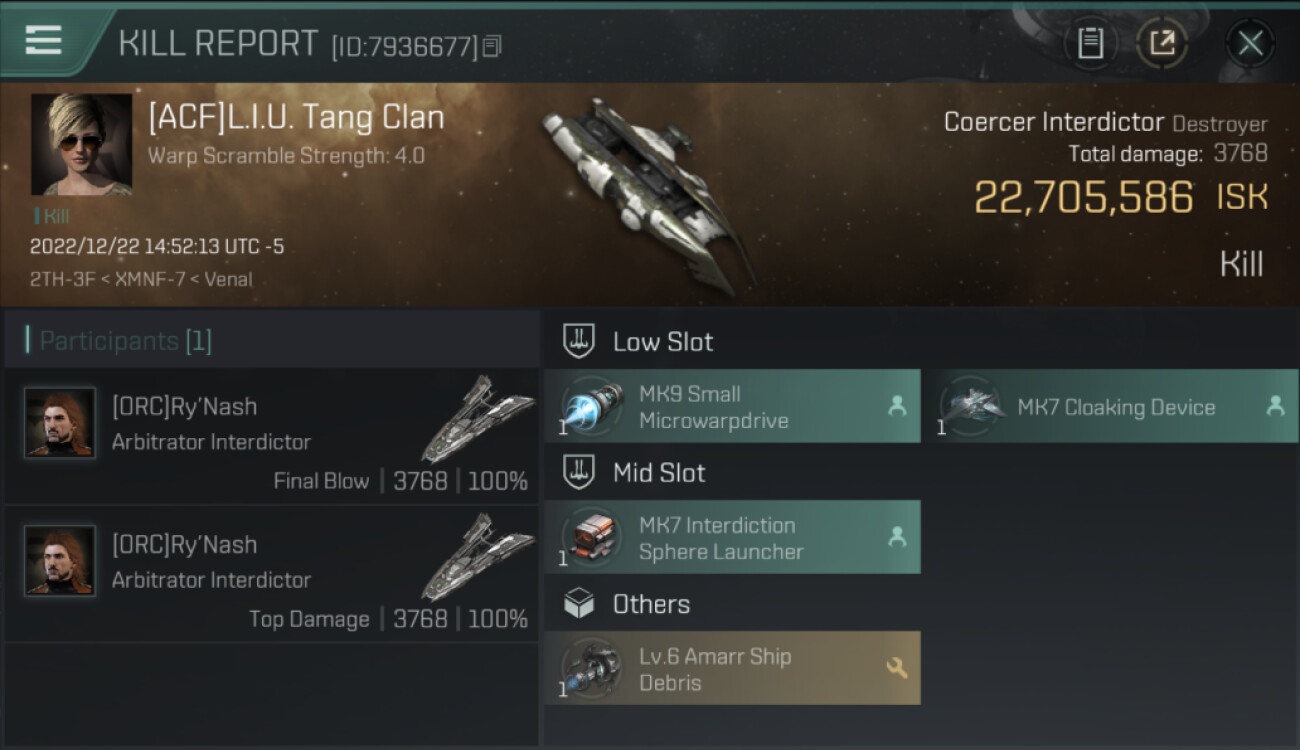This screenshot has width=1300, height=750.
Task: Click the person icon on Microwarpdrive row
Action: pos(897,406)
